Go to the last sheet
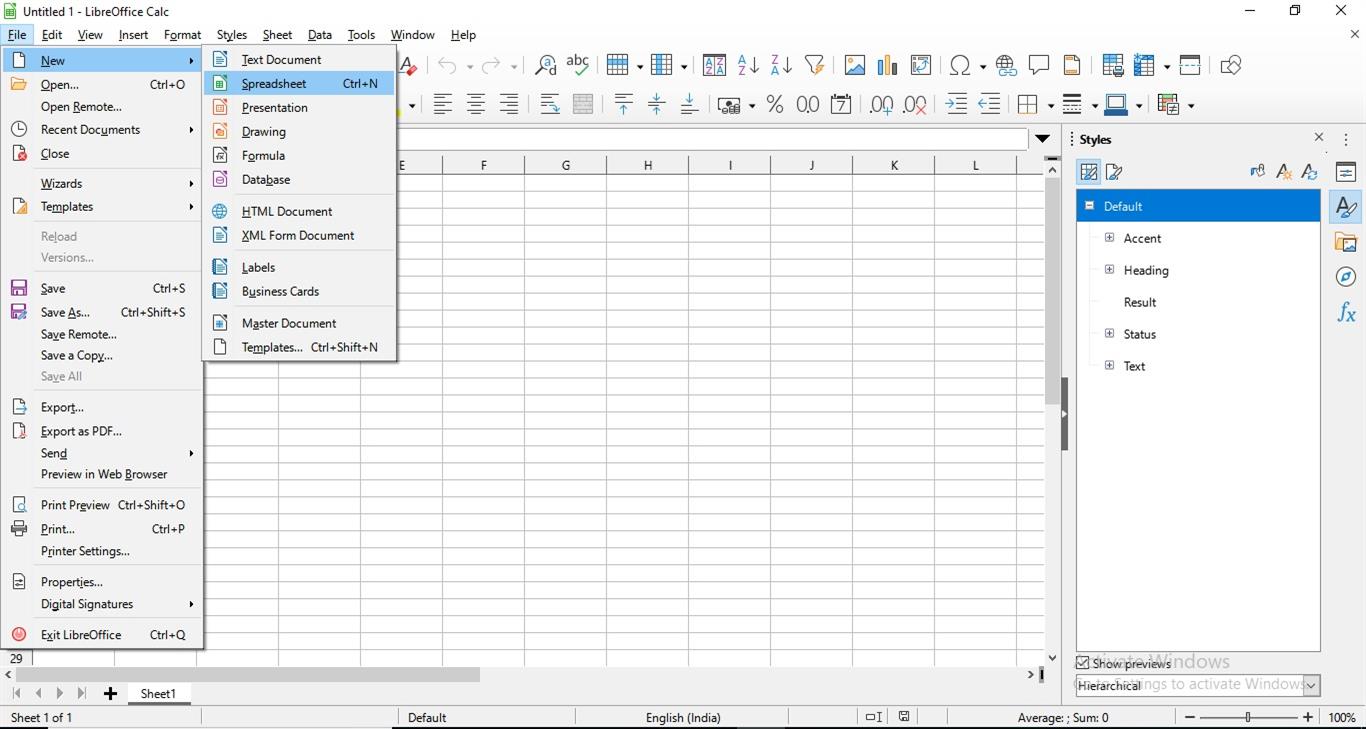Image resolution: width=1366 pixels, height=729 pixels. tap(82, 694)
